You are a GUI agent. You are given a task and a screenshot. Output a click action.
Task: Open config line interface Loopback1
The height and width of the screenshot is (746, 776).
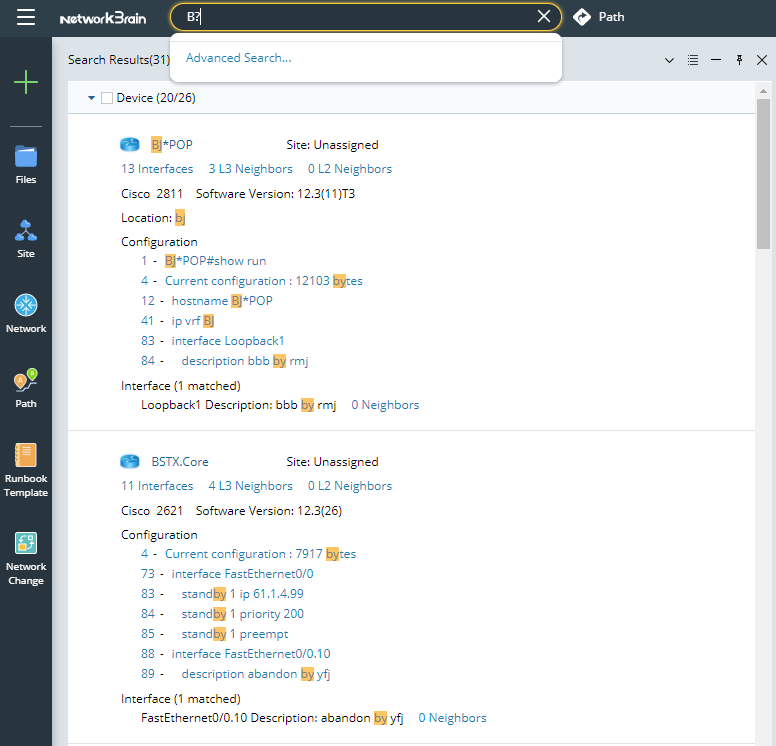click(228, 341)
